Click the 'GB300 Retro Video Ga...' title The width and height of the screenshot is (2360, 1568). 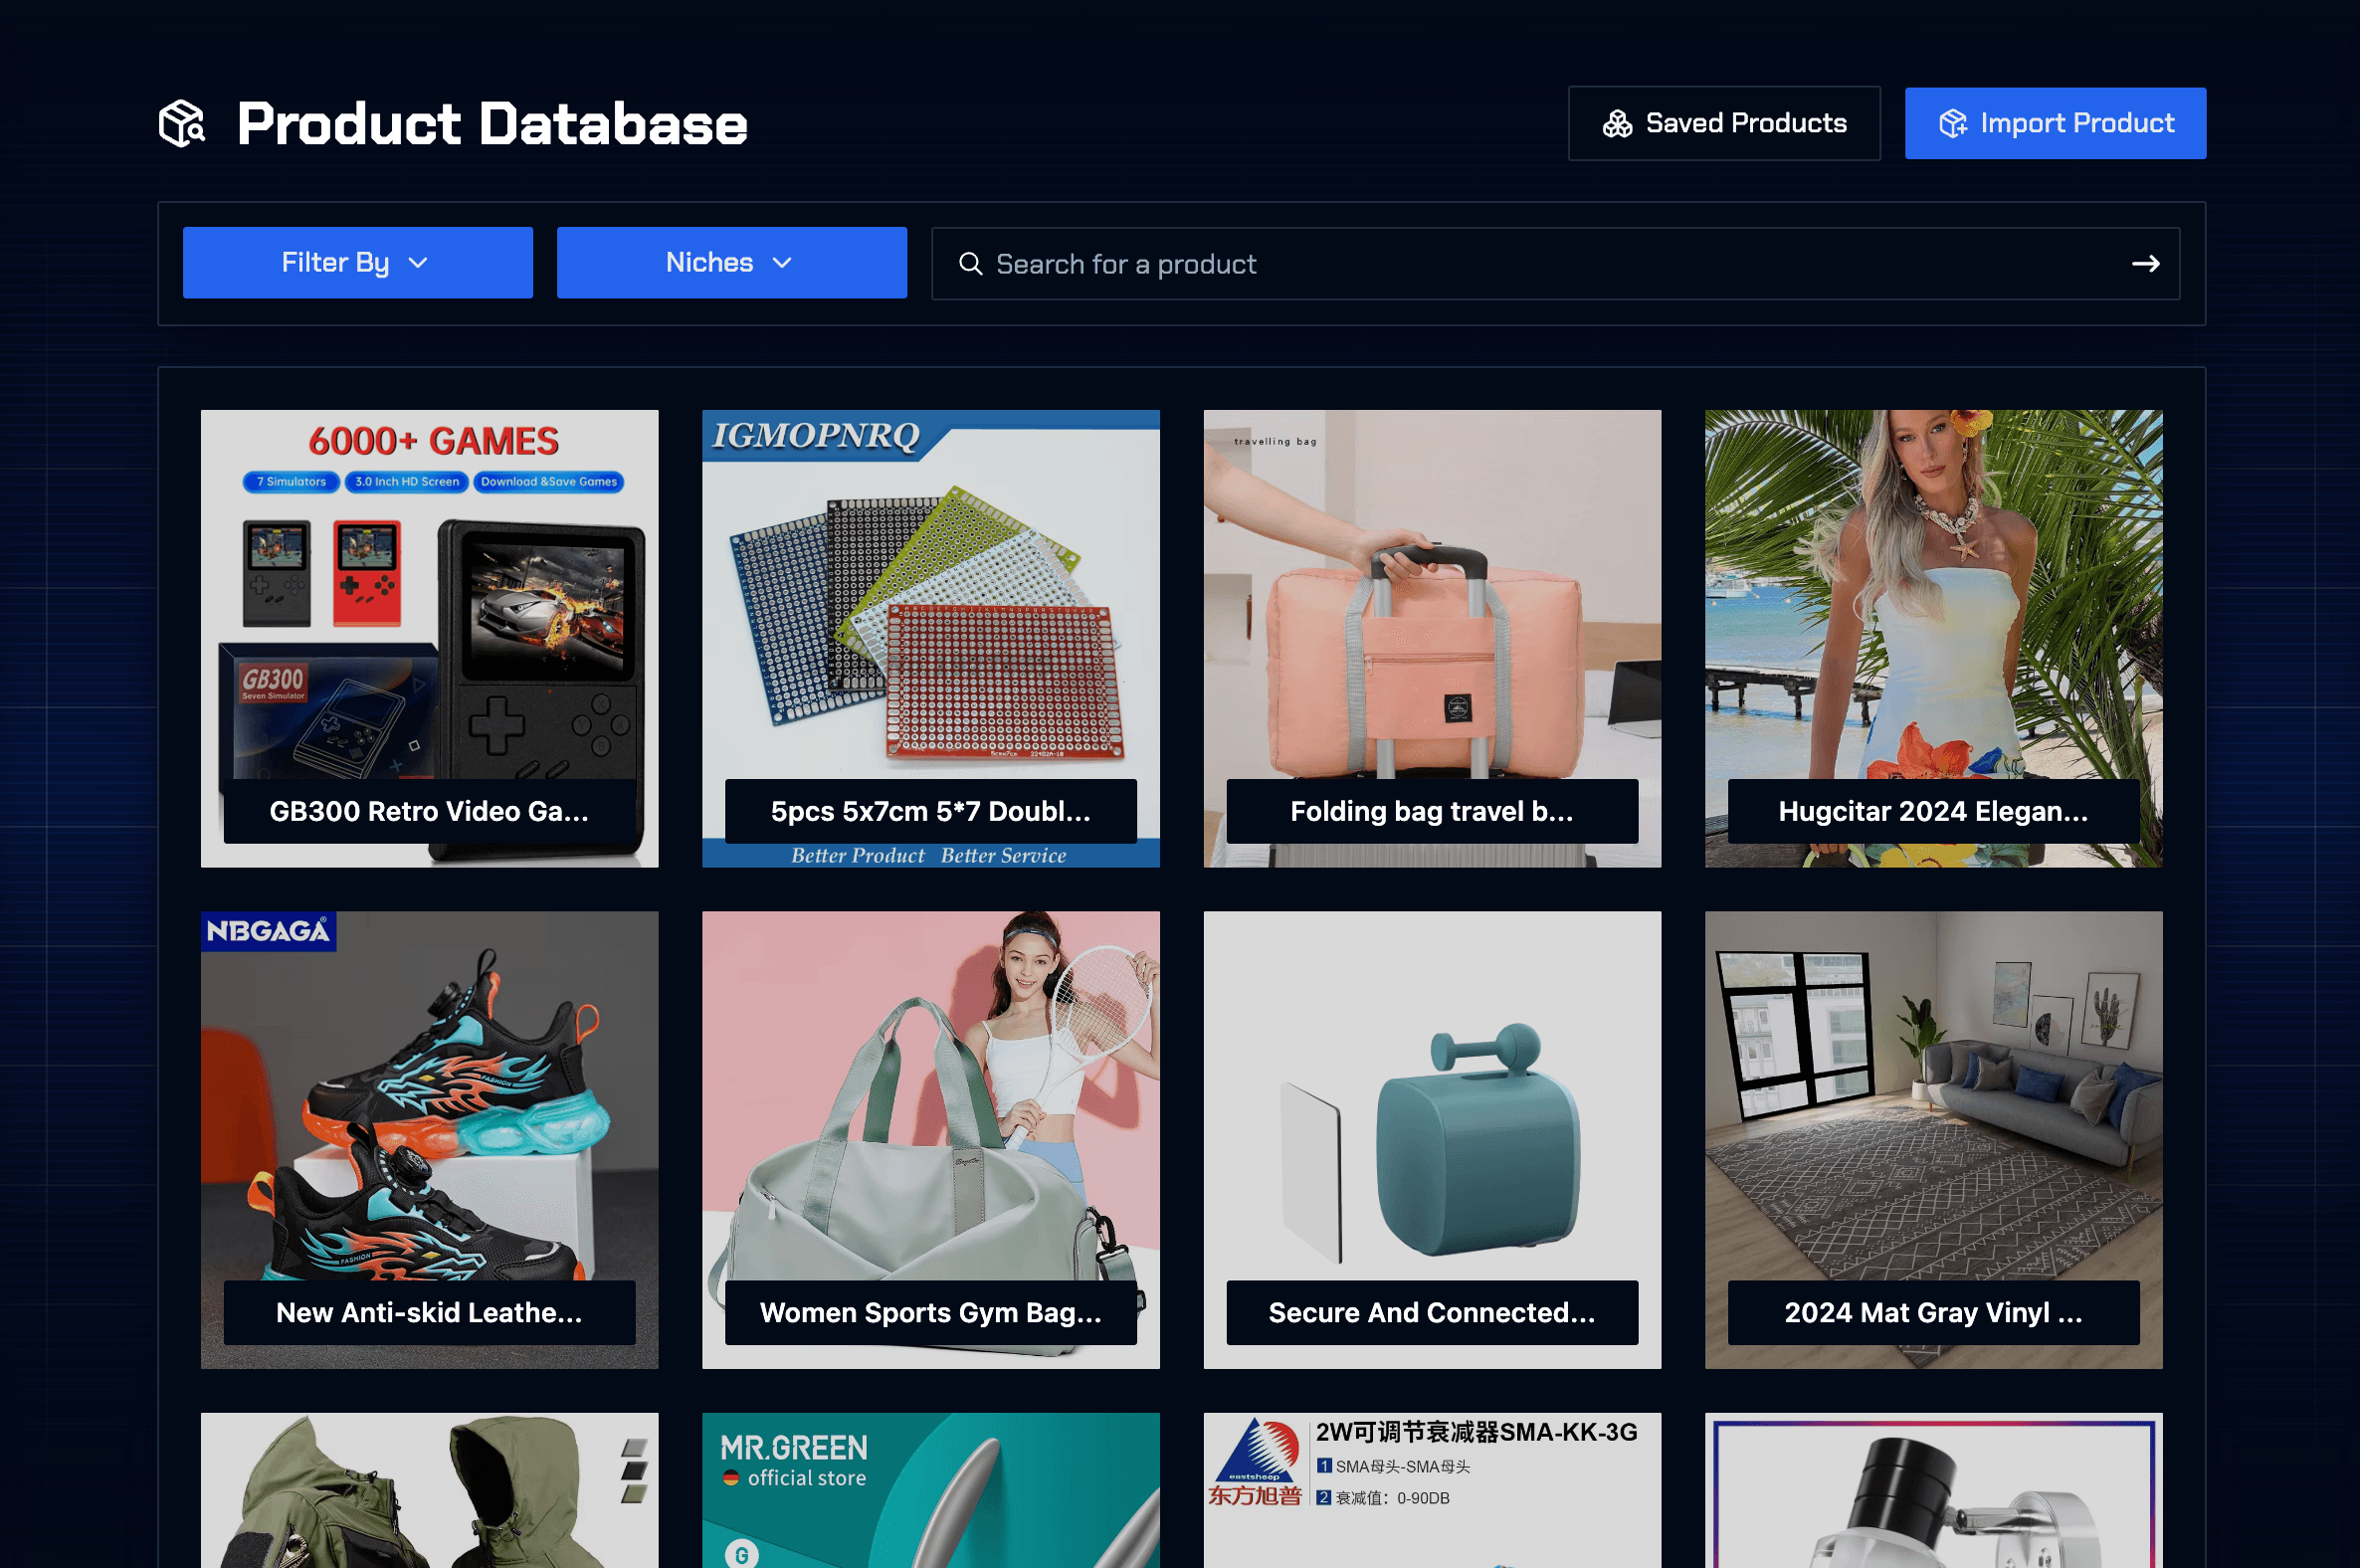pos(430,811)
